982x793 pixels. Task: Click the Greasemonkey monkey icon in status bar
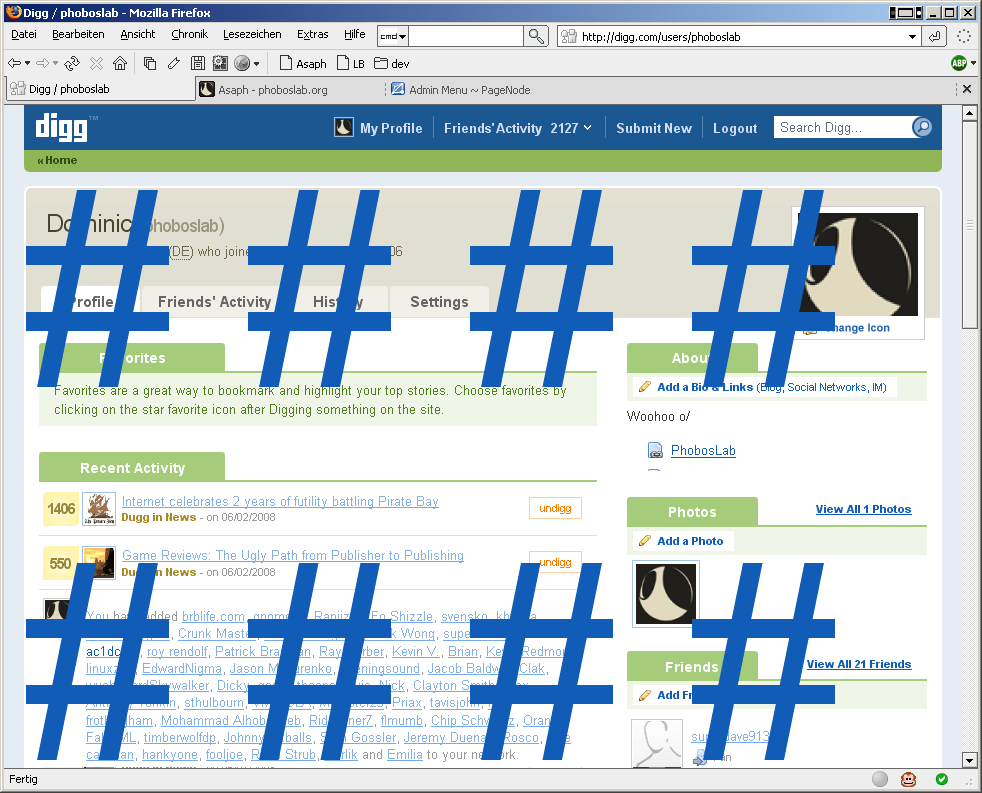(x=910, y=779)
